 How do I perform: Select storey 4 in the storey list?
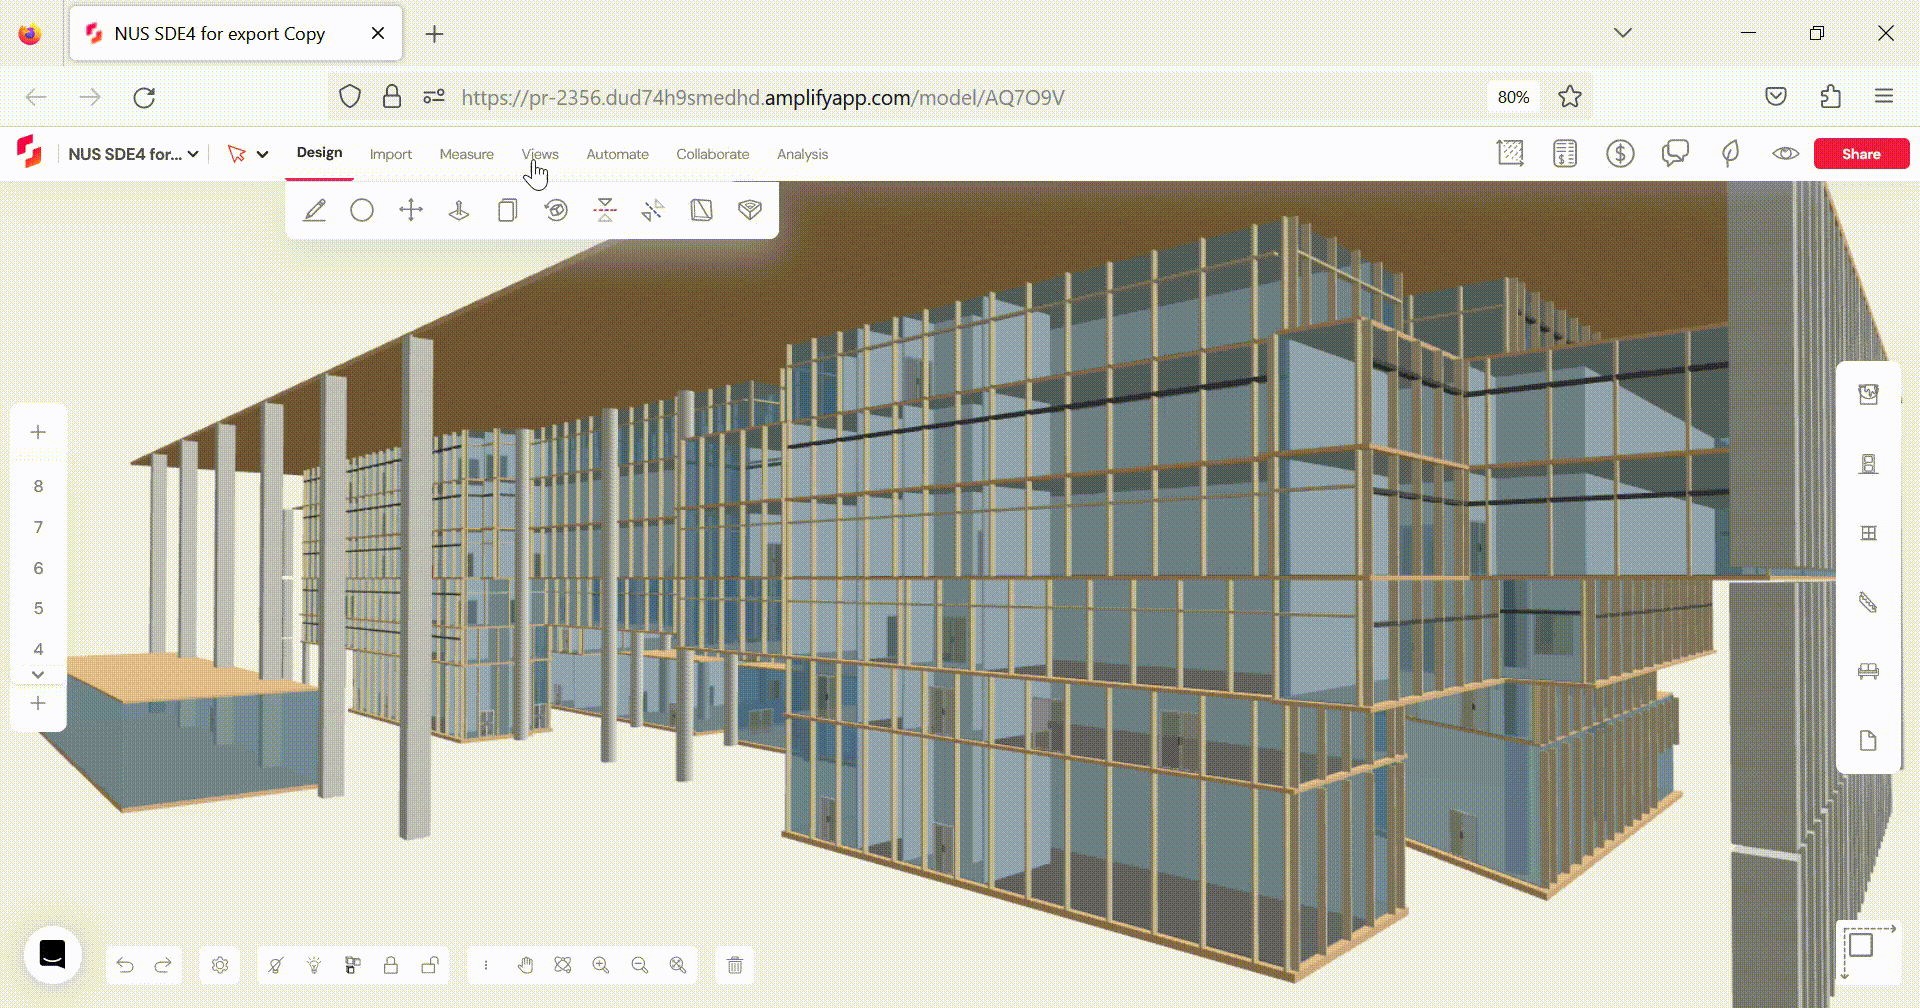[x=38, y=649]
